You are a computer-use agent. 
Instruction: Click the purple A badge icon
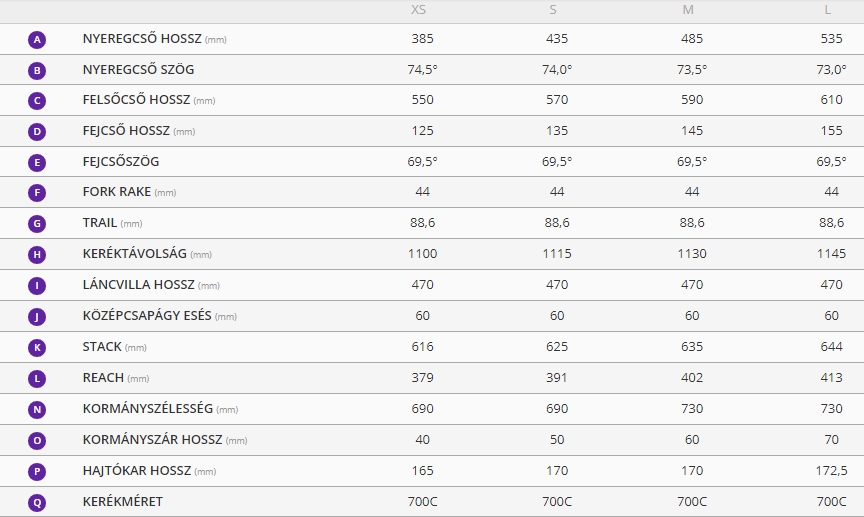tap(37, 40)
